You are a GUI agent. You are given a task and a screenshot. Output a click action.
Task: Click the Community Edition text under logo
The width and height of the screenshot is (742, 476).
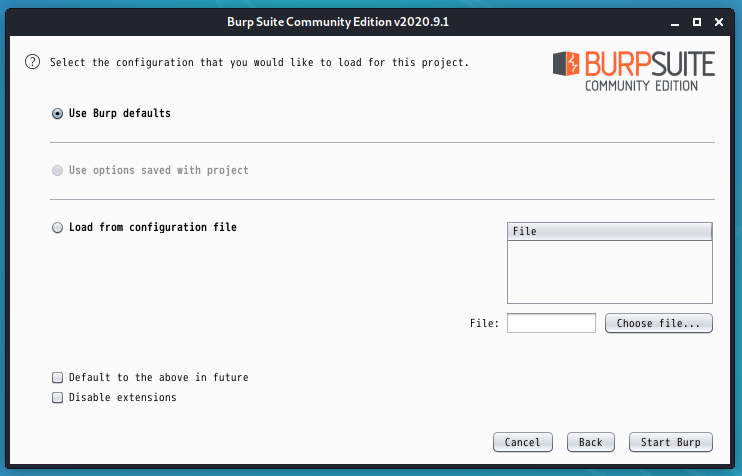[x=649, y=87]
